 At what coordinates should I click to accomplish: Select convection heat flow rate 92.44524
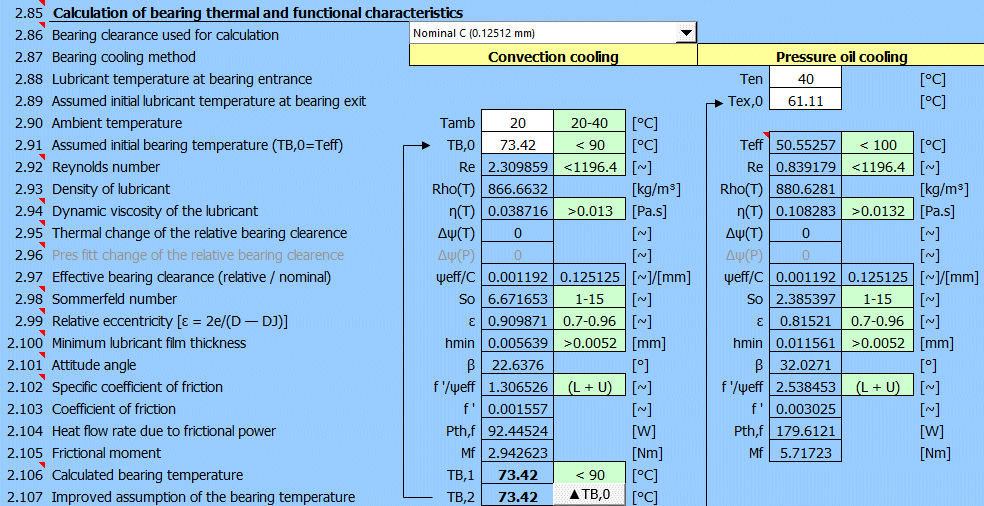pyautogui.click(x=517, y=431)
